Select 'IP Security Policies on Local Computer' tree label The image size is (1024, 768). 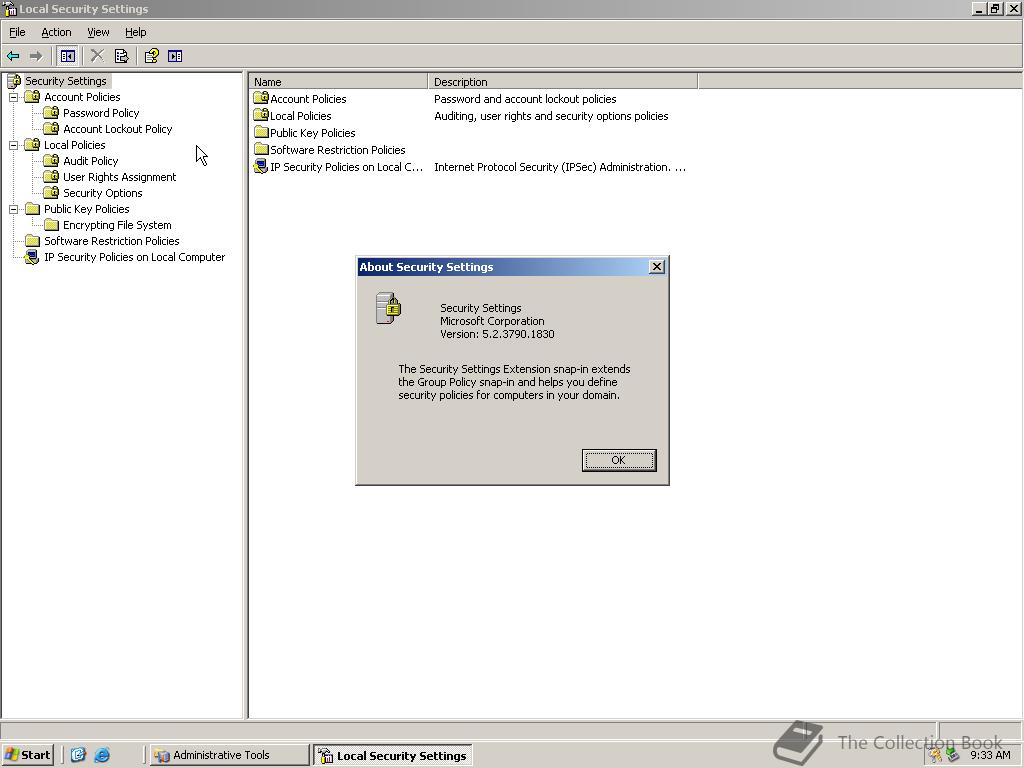click(135, 257)
